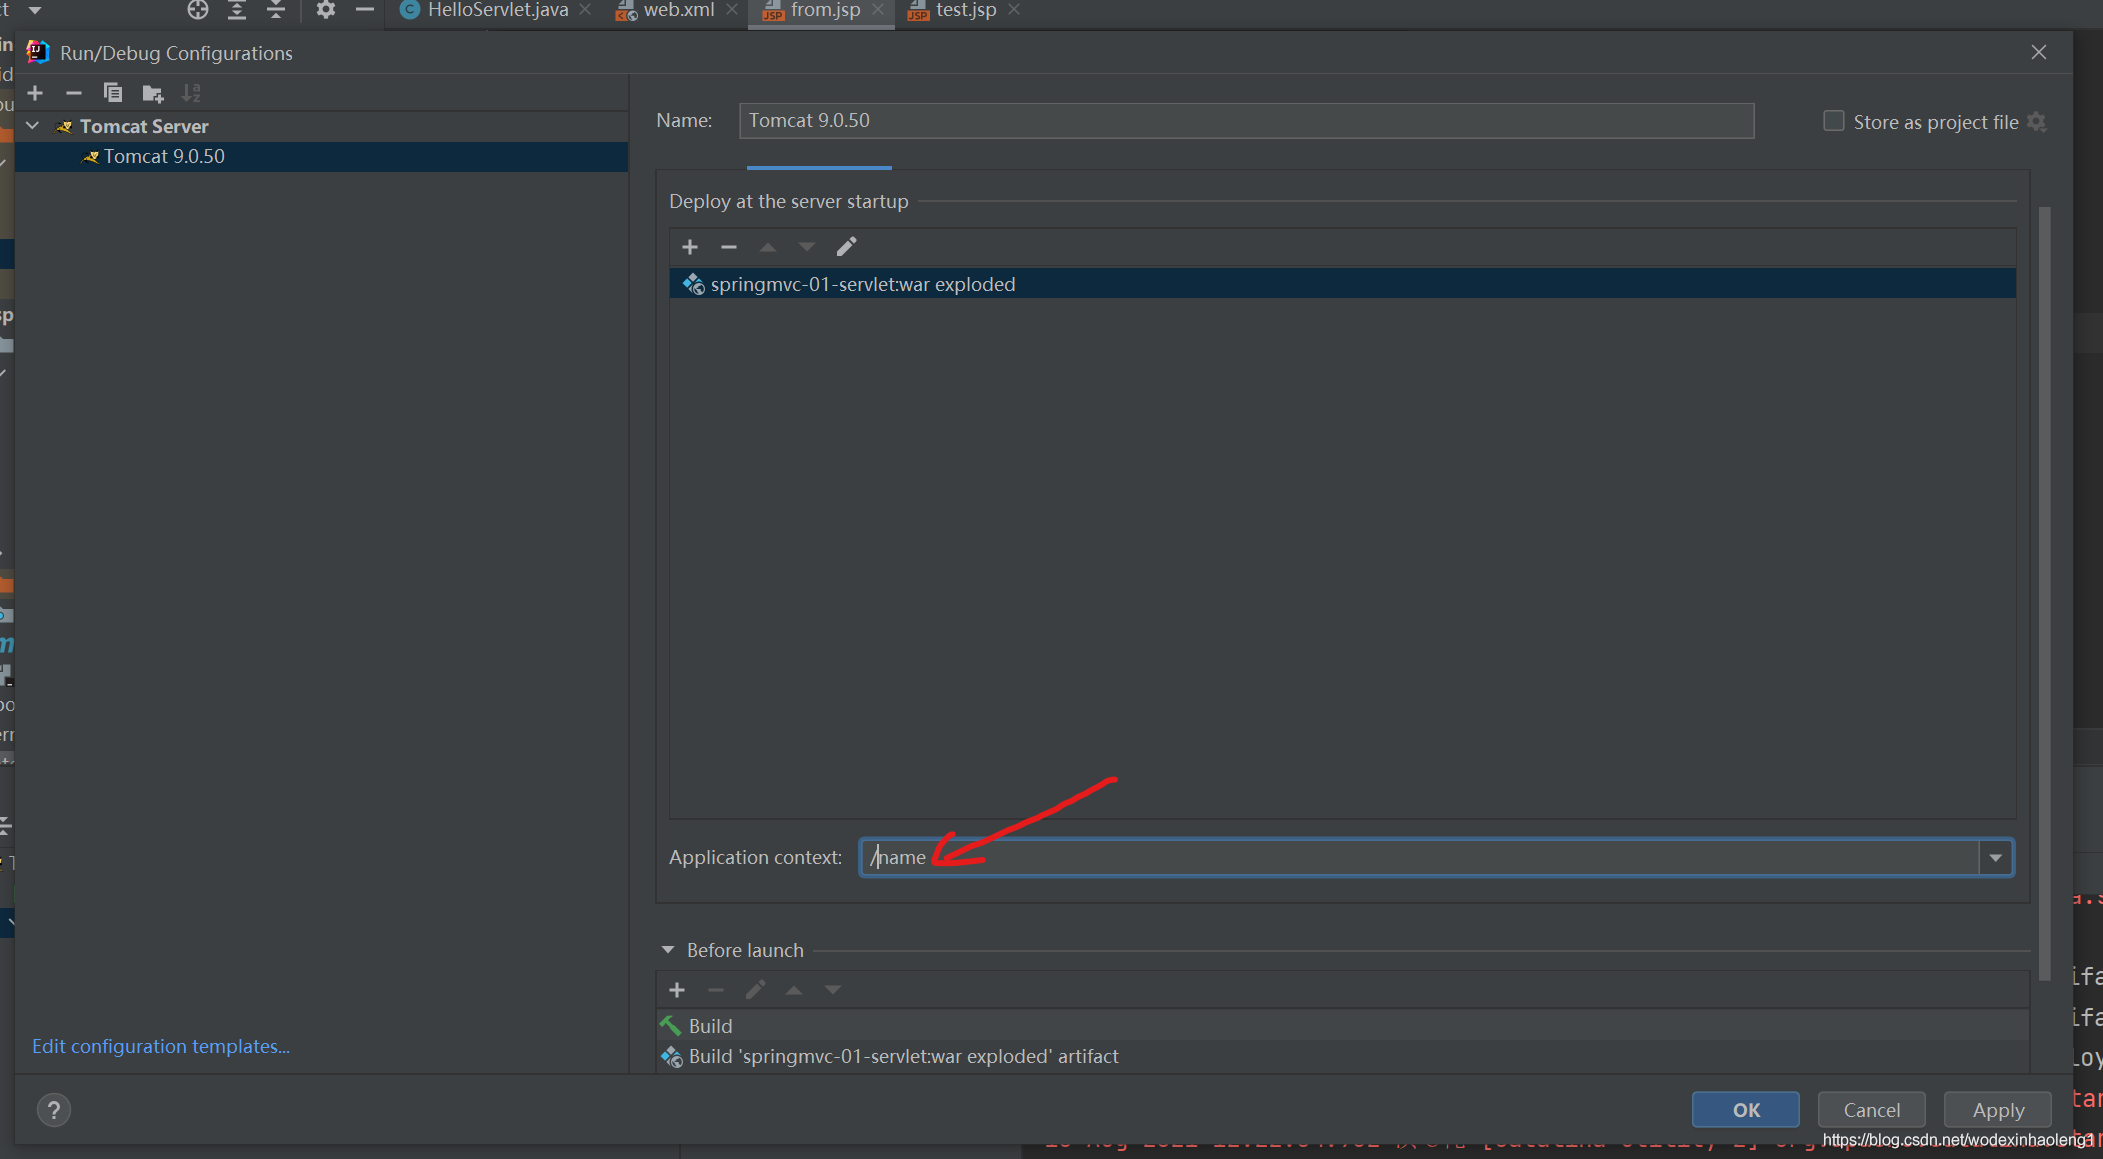This screenshot has height=1159, width=2103.
Task: Close the Run/Debug Configurations dialog
Action: 2039,52
